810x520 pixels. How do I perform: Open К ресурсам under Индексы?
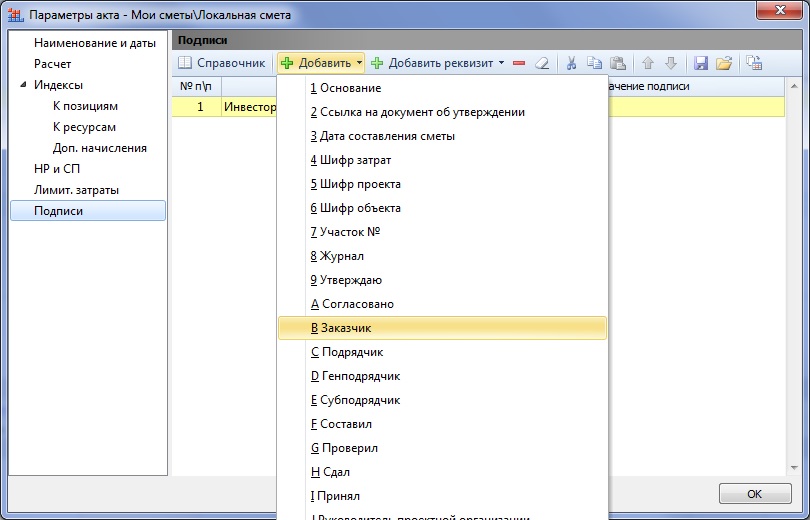[84, 127]
